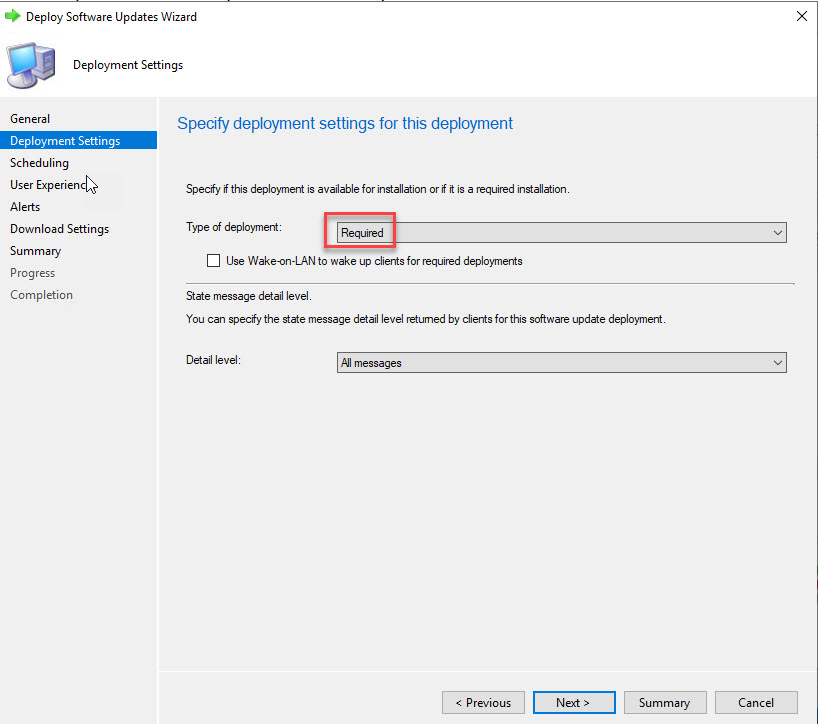Screen dimensions: 818x724
Task: Jump to the Summary step in sidebar
Action: coord(35,251)
